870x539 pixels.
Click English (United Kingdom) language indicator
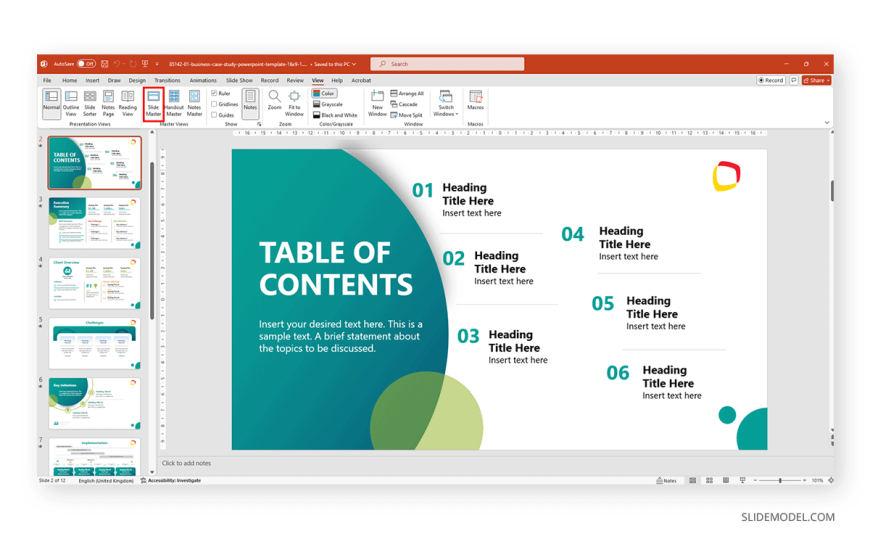coord(106,481)
